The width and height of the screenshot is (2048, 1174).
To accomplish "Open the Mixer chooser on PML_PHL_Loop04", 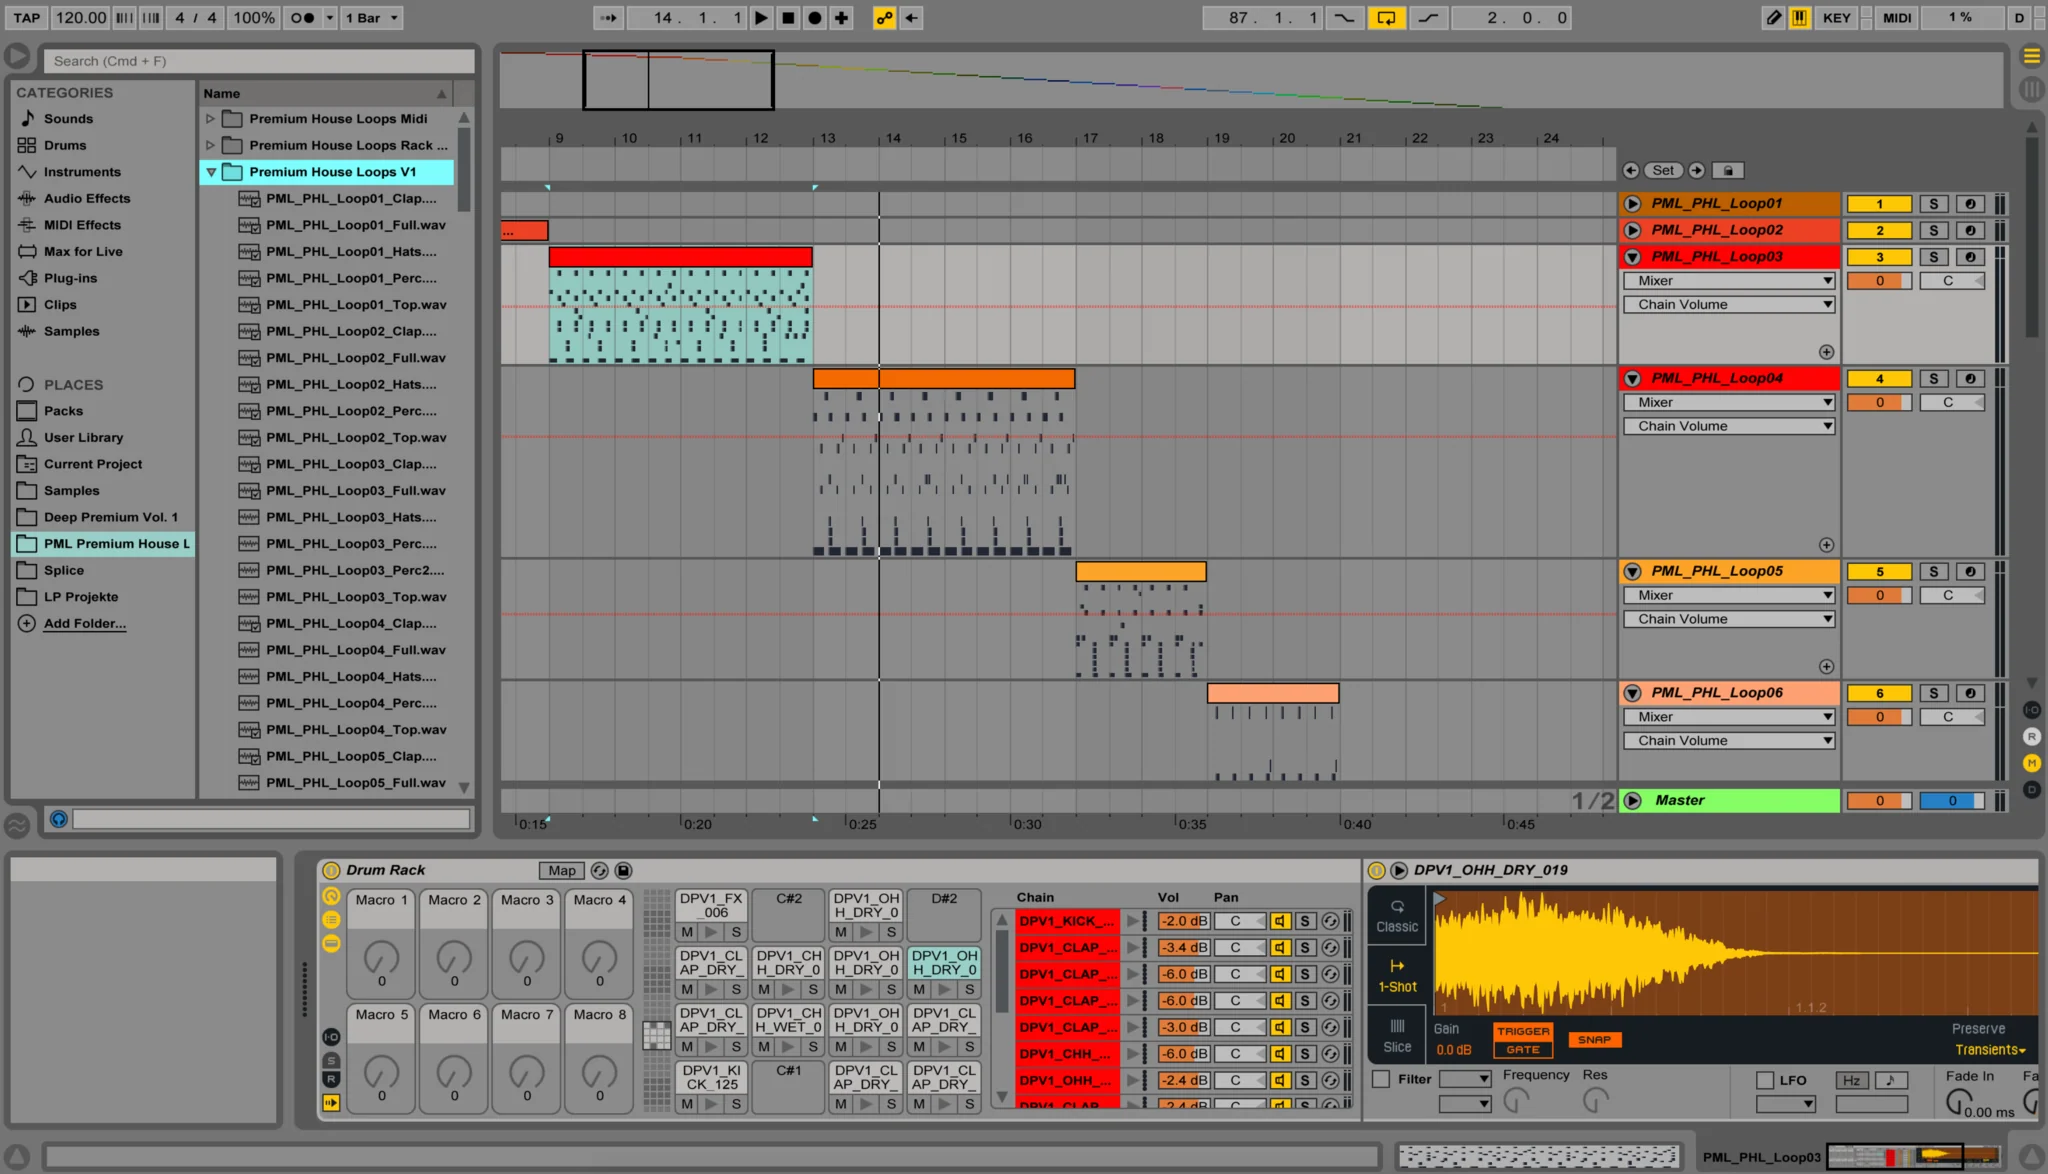I will (1729, 402).
